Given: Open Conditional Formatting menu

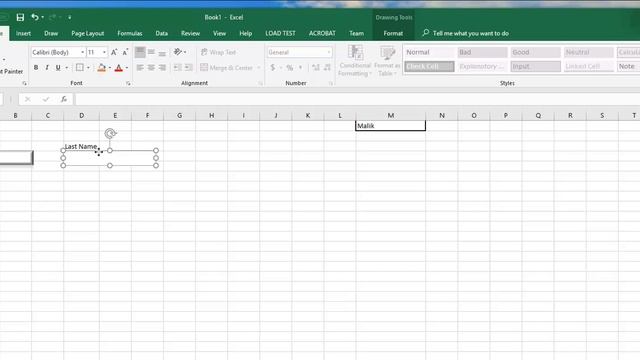Looking at the screenshot, I should [x=355, y=60].
